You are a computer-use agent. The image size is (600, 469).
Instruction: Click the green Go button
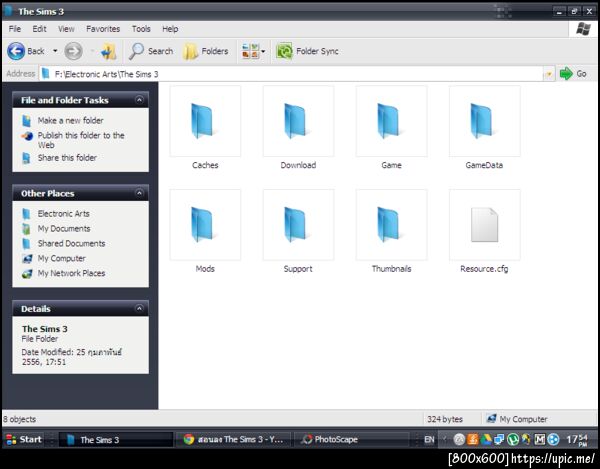573,73
